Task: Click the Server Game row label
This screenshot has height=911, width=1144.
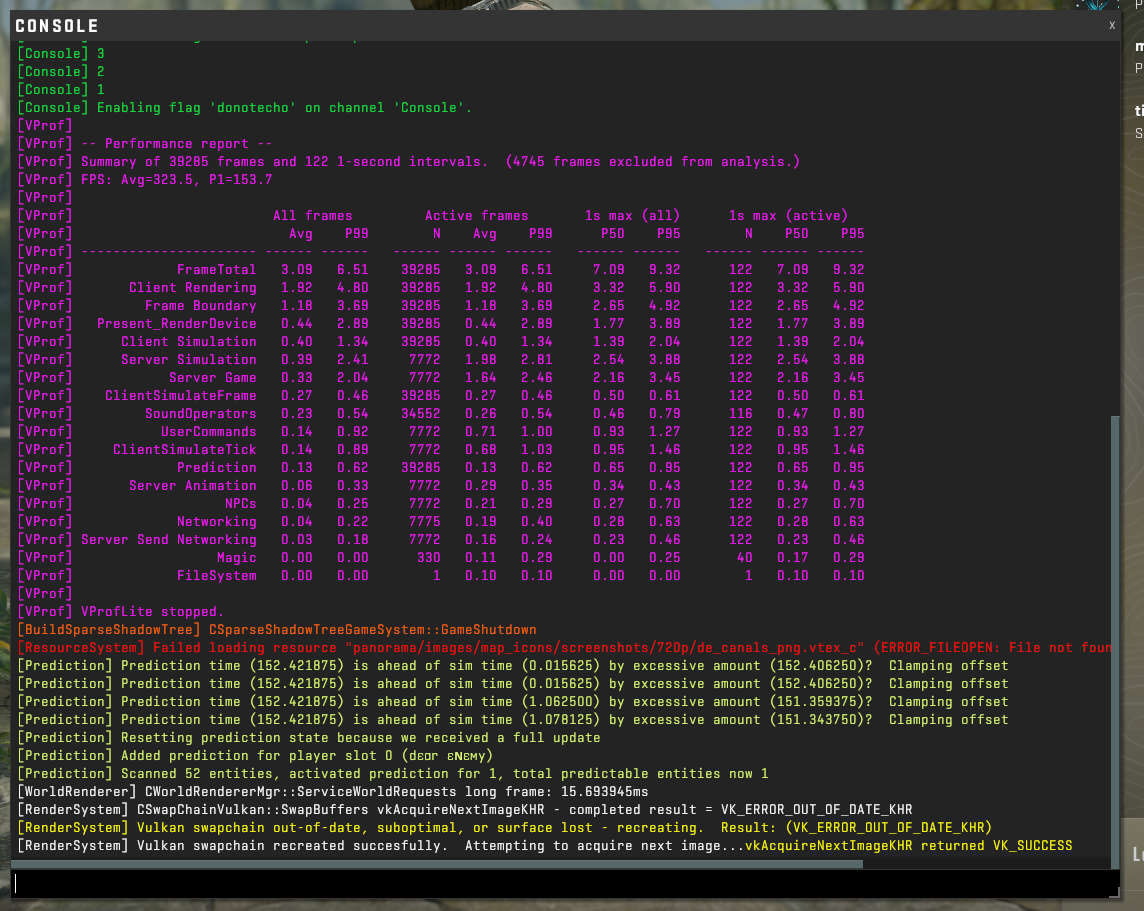Action: coord(212,378)
